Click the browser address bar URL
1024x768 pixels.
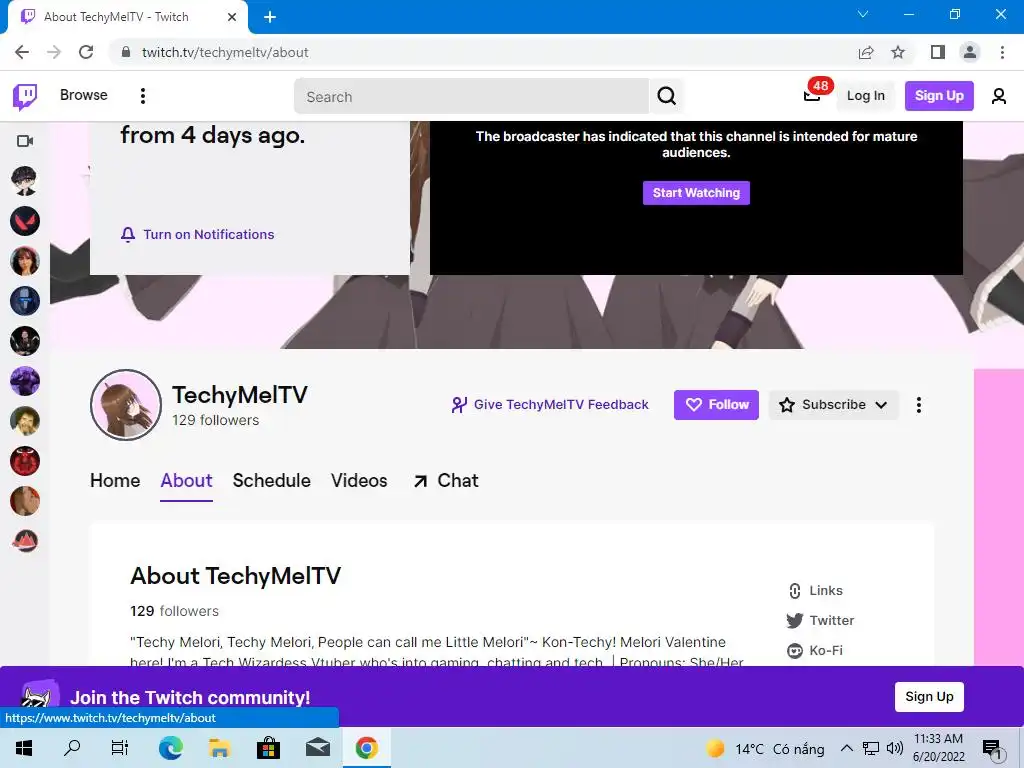(225, 52)
